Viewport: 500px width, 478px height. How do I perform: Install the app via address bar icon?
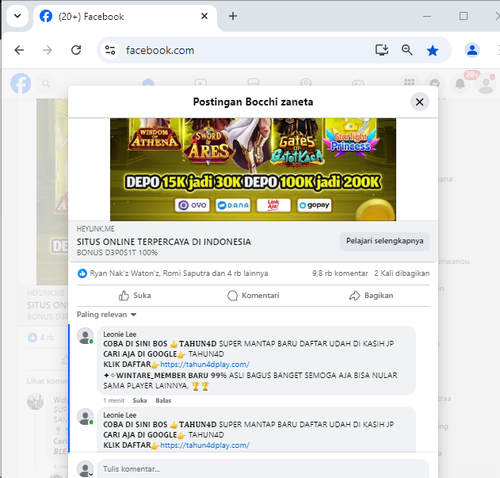tap(382, 50)
